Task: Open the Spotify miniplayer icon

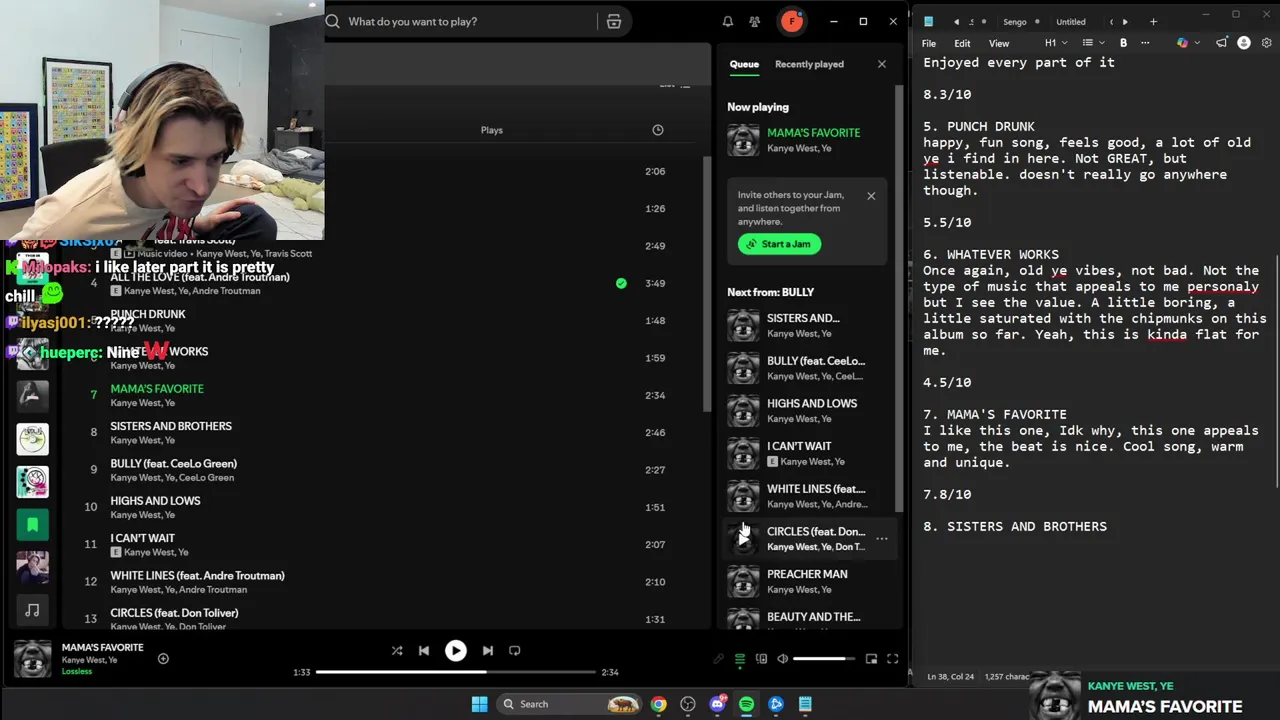Action: pos(871,658)
